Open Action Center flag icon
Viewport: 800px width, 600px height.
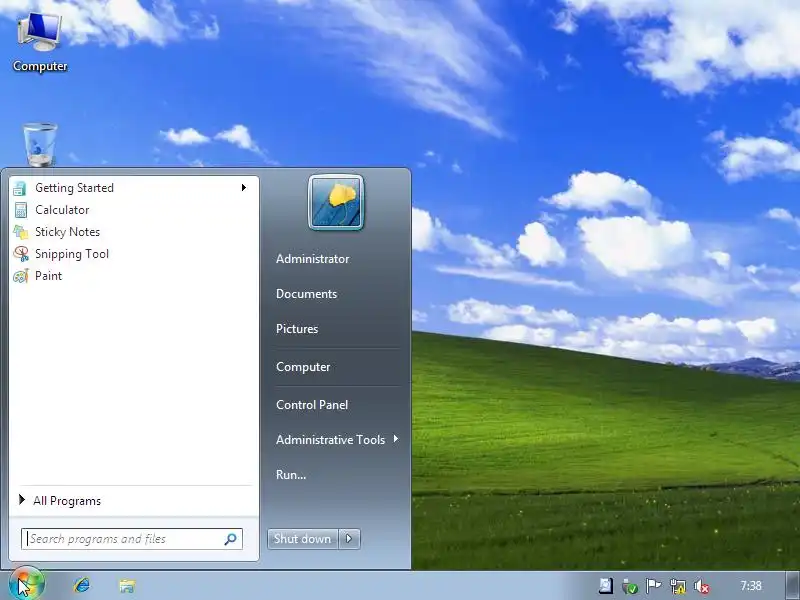click(654, 586)
